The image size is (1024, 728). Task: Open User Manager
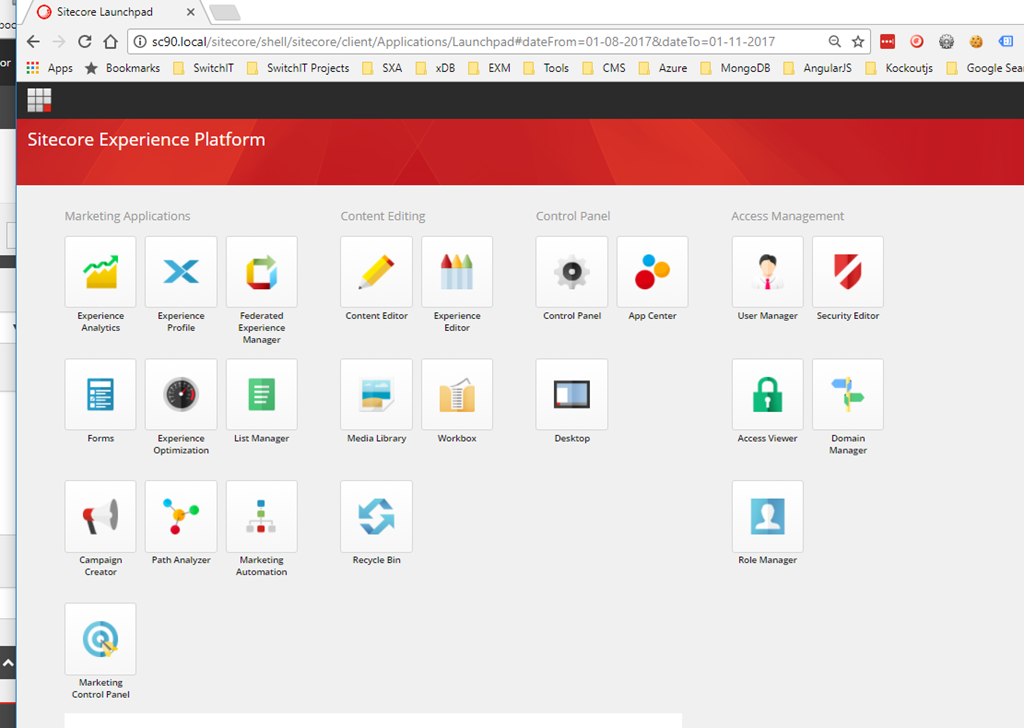click(767, 272)
